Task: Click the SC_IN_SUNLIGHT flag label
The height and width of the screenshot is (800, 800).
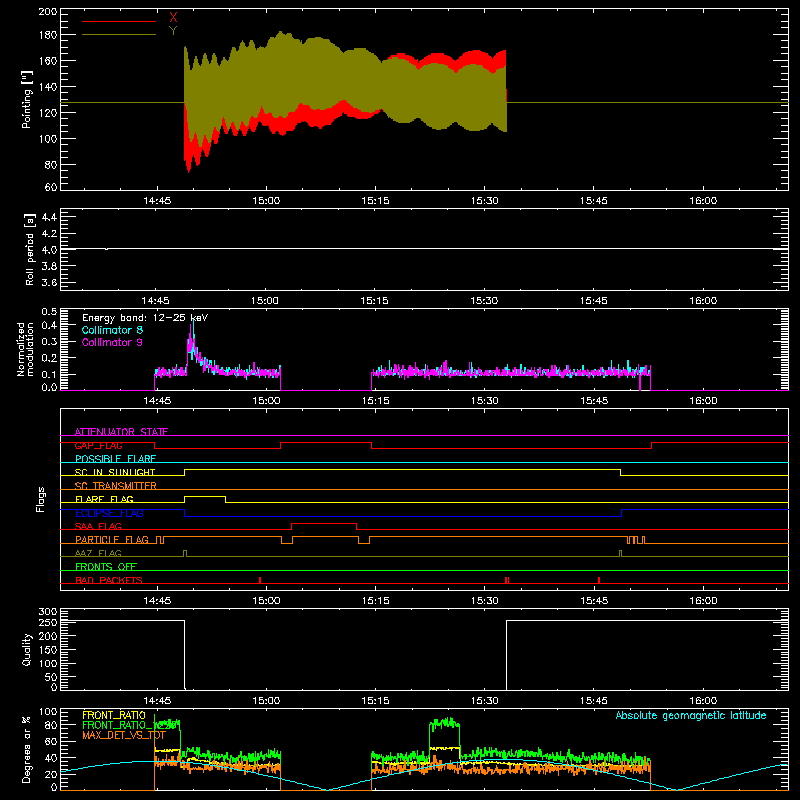Action: coord(115,472)
